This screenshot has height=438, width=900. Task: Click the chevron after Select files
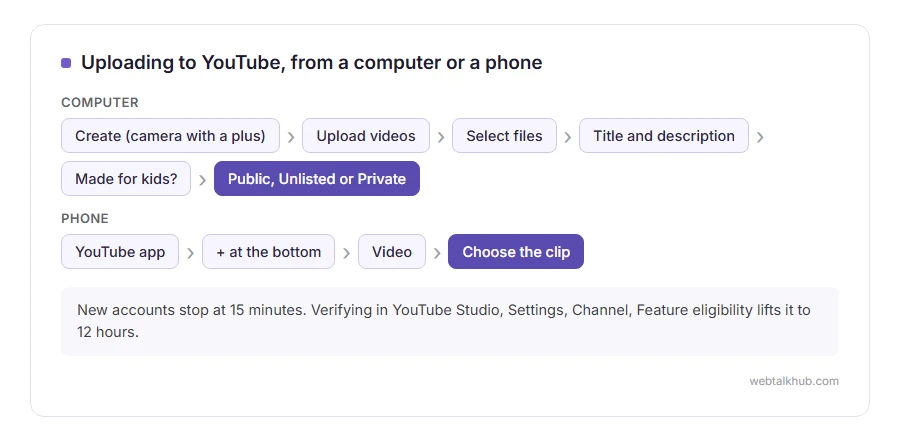(568, 137)
